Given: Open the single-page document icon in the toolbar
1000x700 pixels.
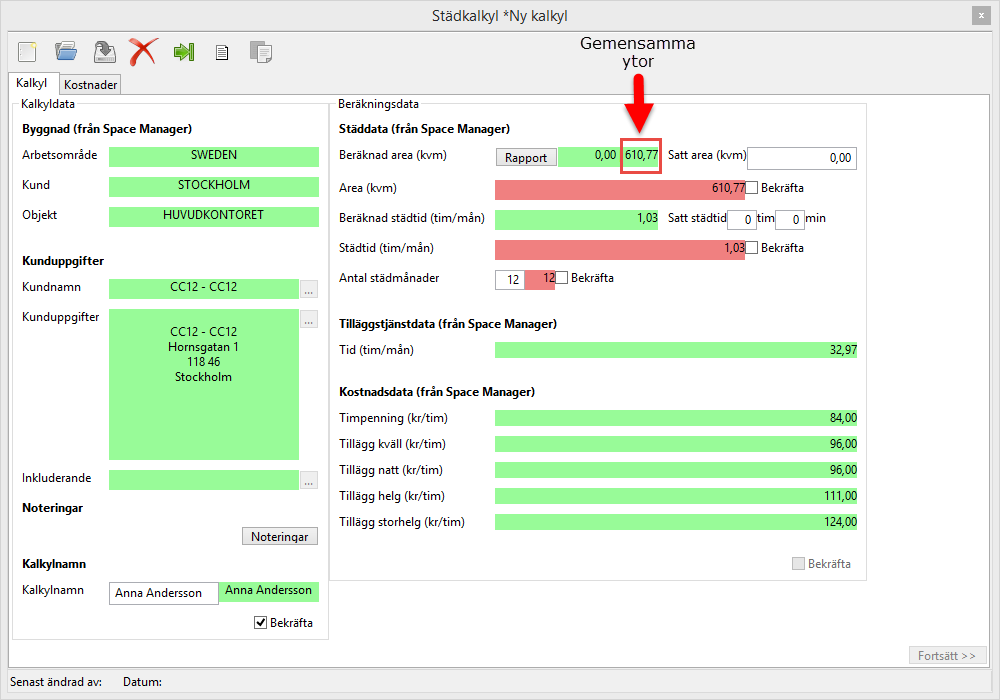Looking at the screenshot, I should pos(222,52).
